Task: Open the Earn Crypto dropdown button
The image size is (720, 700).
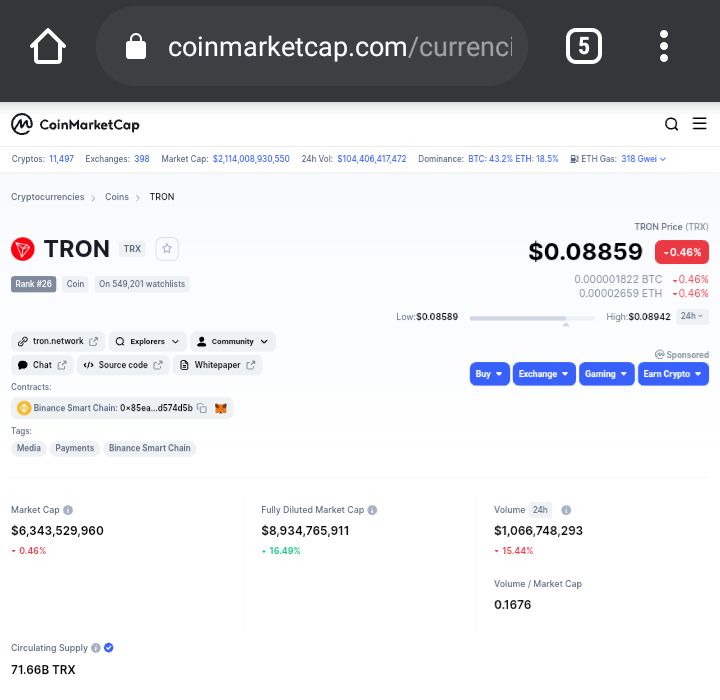Action: pos(673,374)
